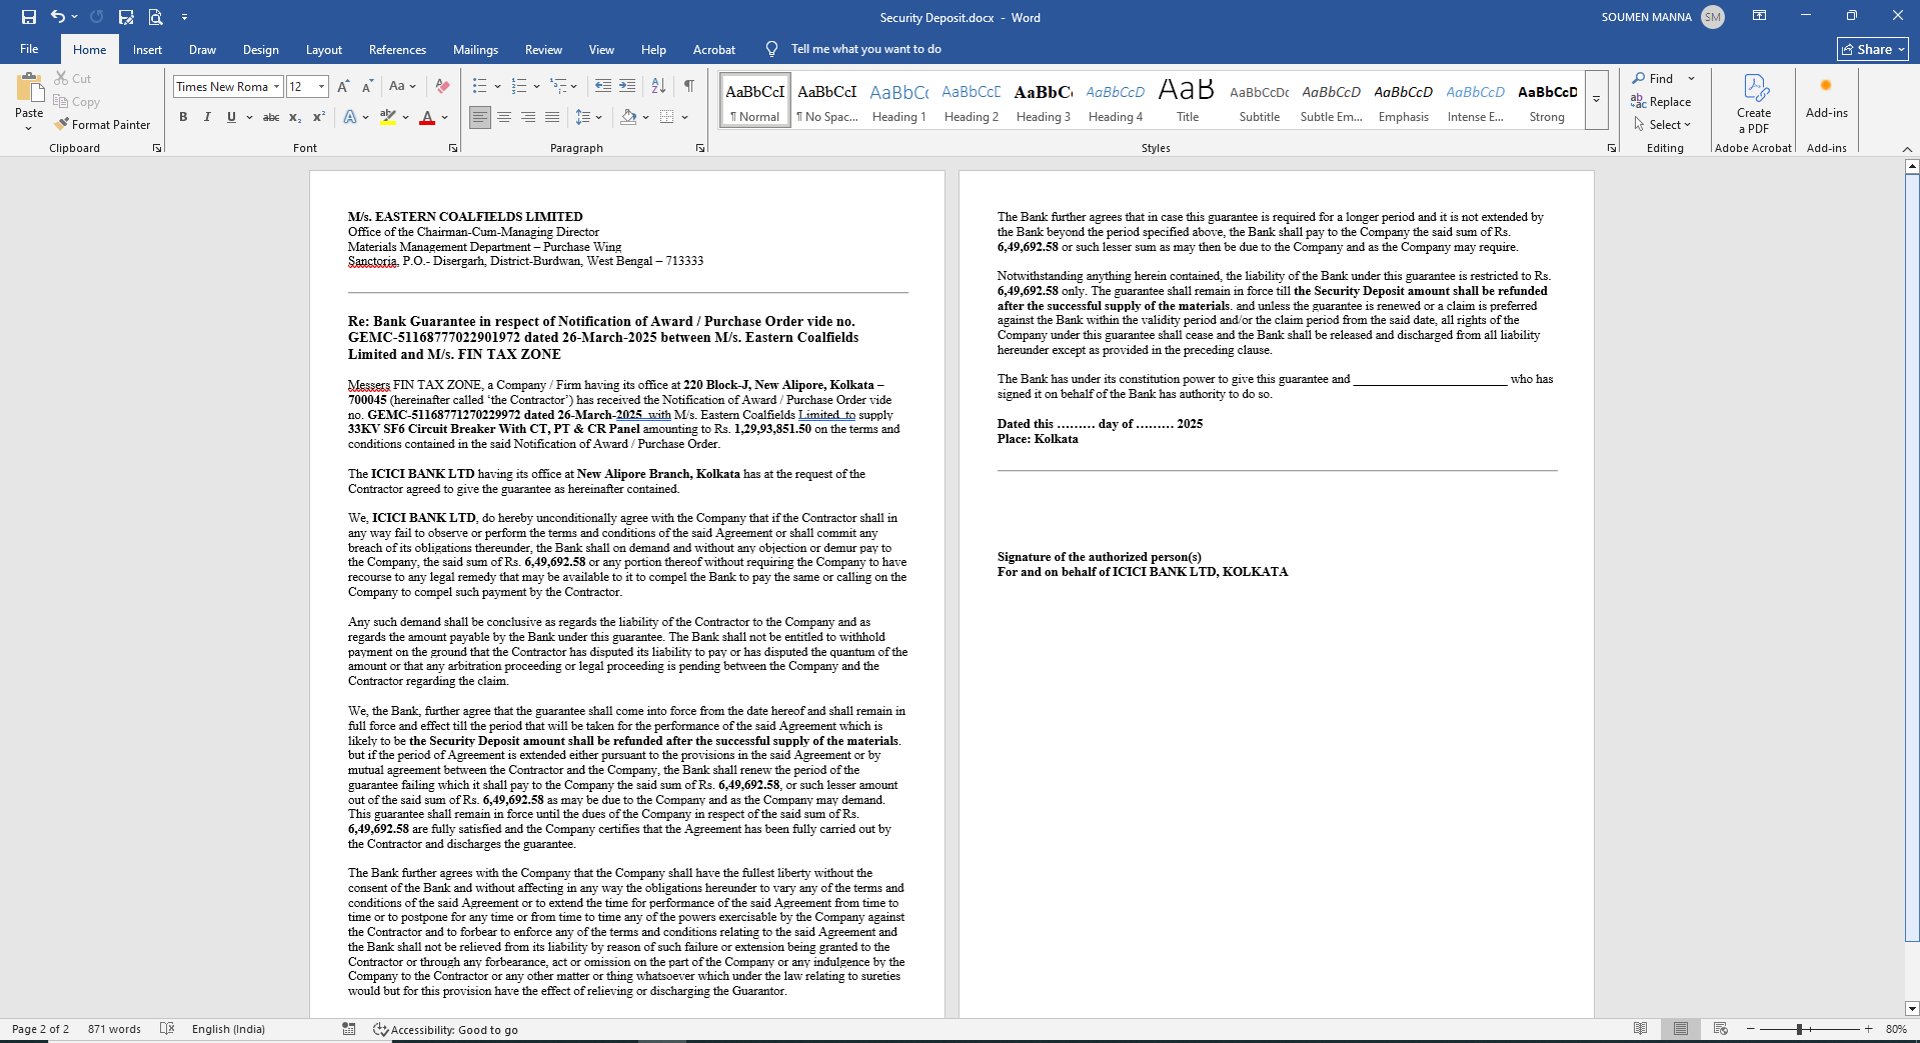Open word count from 871 words
This screenshot has width=1920, height=1043.
(114, 1029)
